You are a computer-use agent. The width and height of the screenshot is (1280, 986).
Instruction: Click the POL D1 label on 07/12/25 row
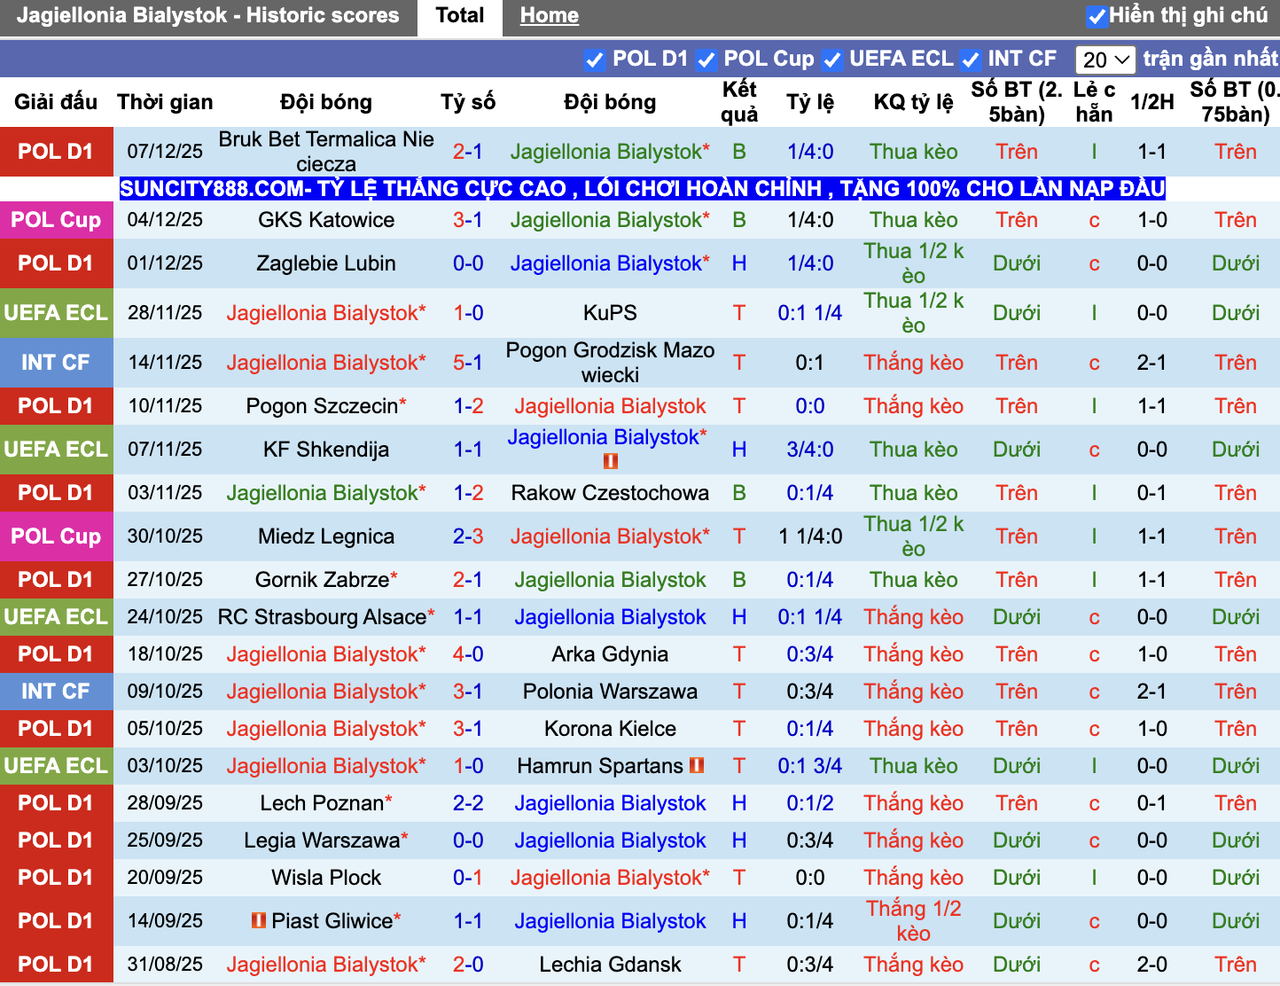click(x=56, y=152)
